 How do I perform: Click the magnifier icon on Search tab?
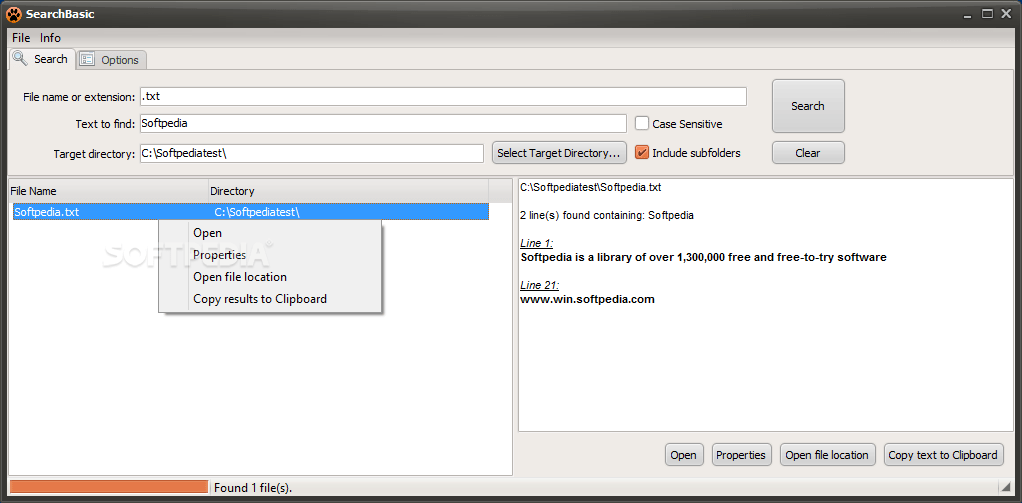pos(20,58)
